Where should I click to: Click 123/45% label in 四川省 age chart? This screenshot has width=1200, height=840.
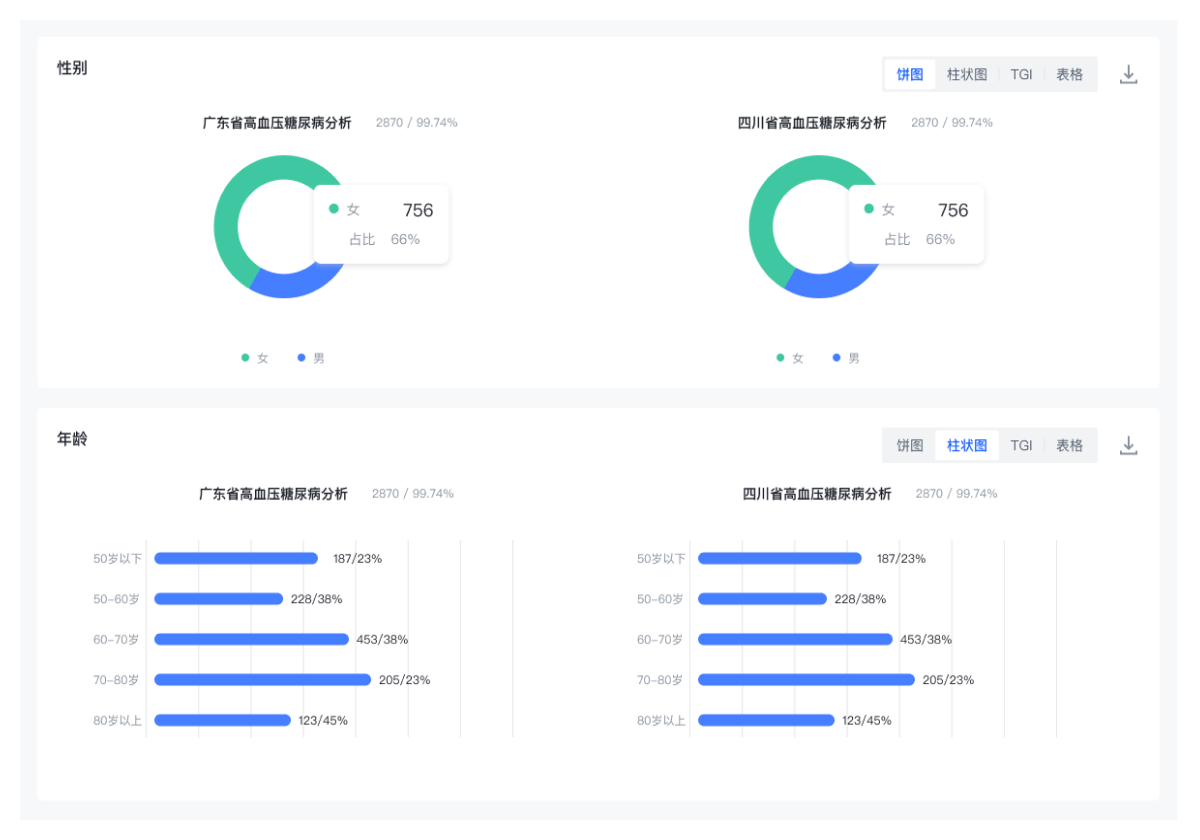click(867, 720)
